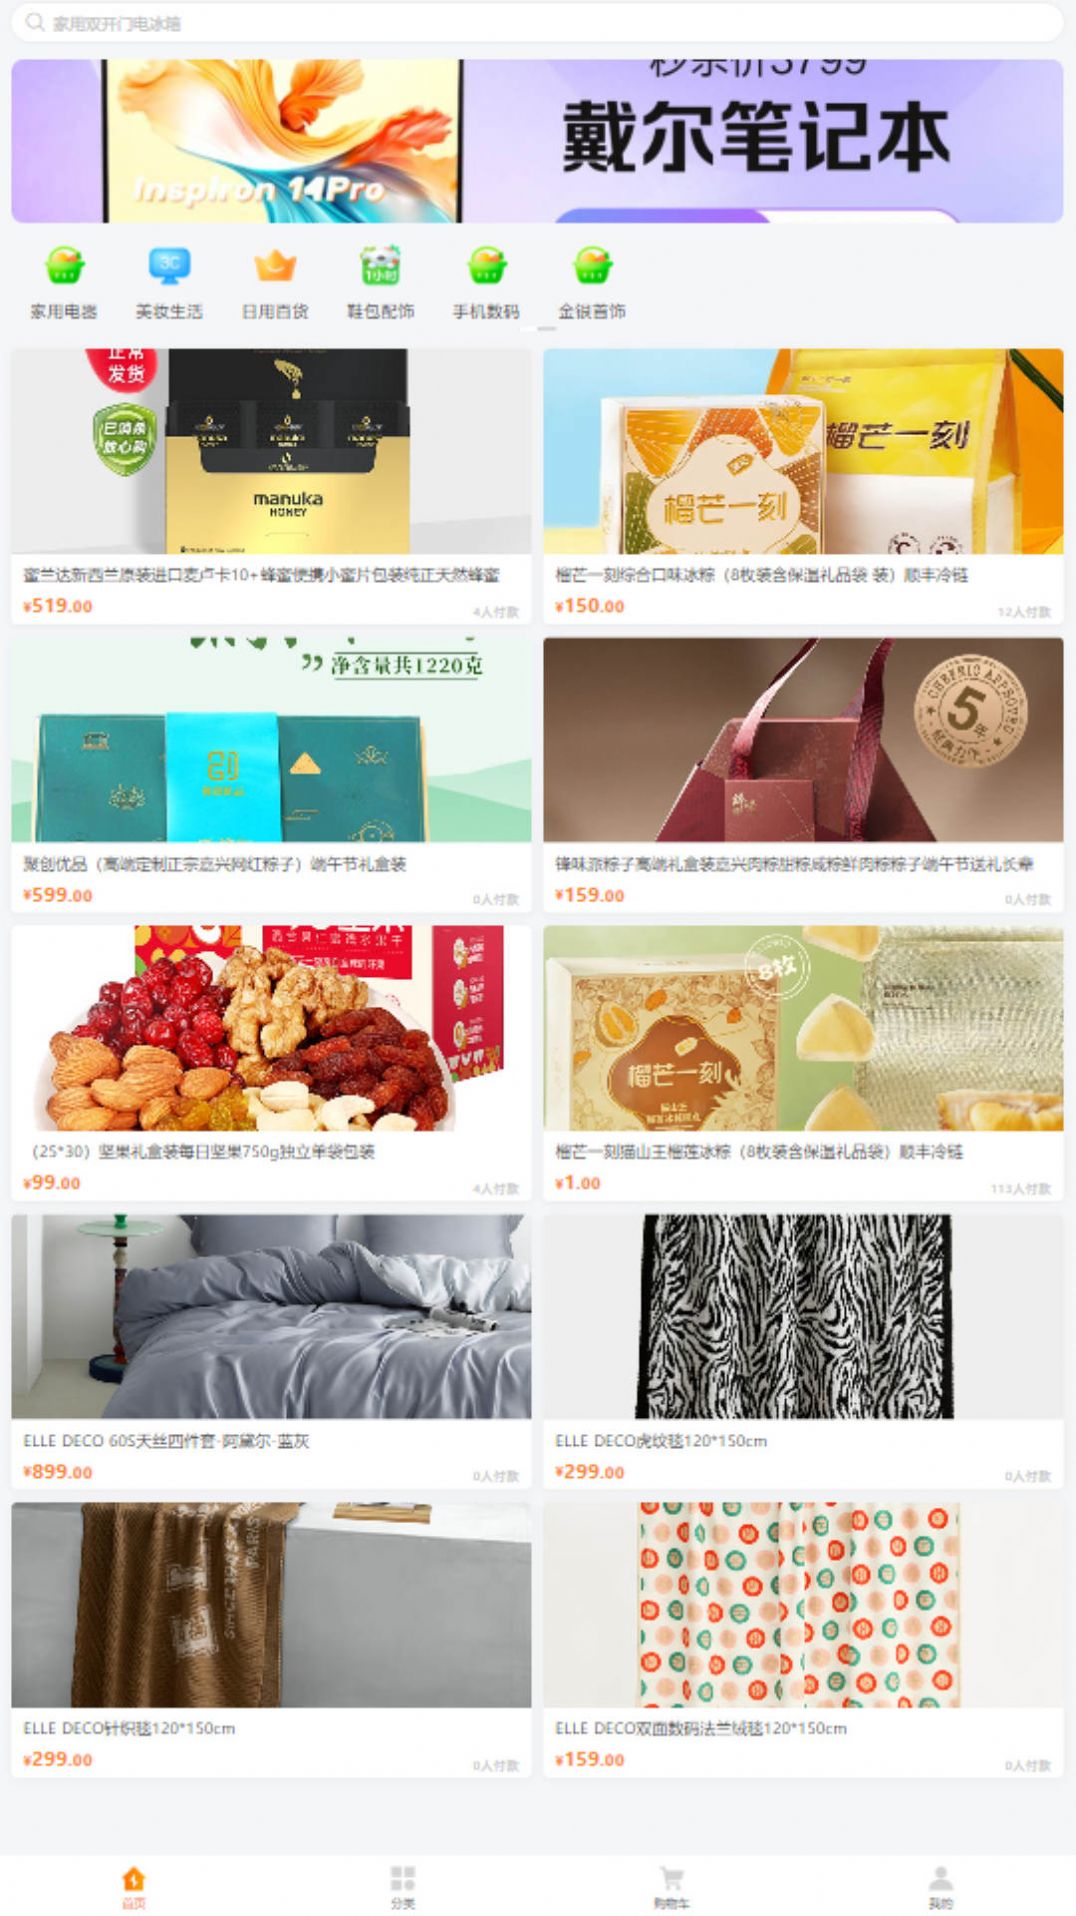1076x1916 pixels.
Task: Open the 美妆生活 category icon
Action: [x=169, y=266]
